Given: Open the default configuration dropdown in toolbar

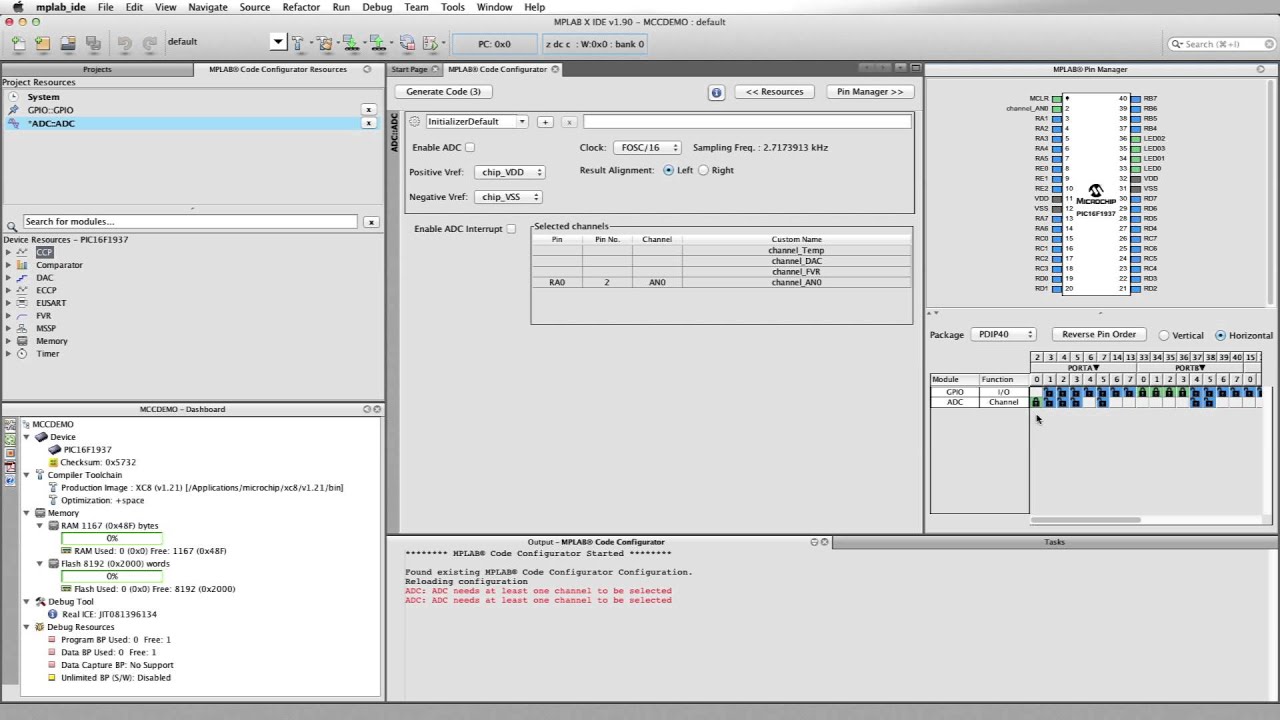Looking at the screenshot, I should 278,42.
